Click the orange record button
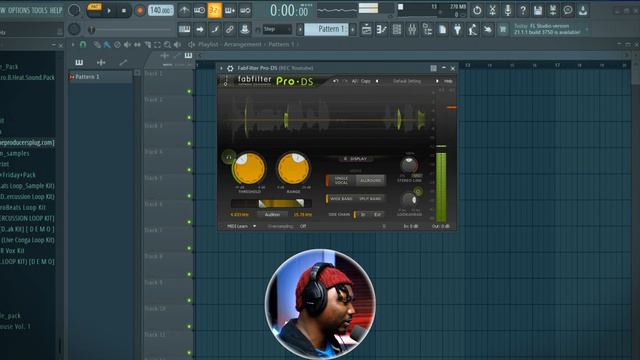Screen dimensions: 640x360 [140, 11]
